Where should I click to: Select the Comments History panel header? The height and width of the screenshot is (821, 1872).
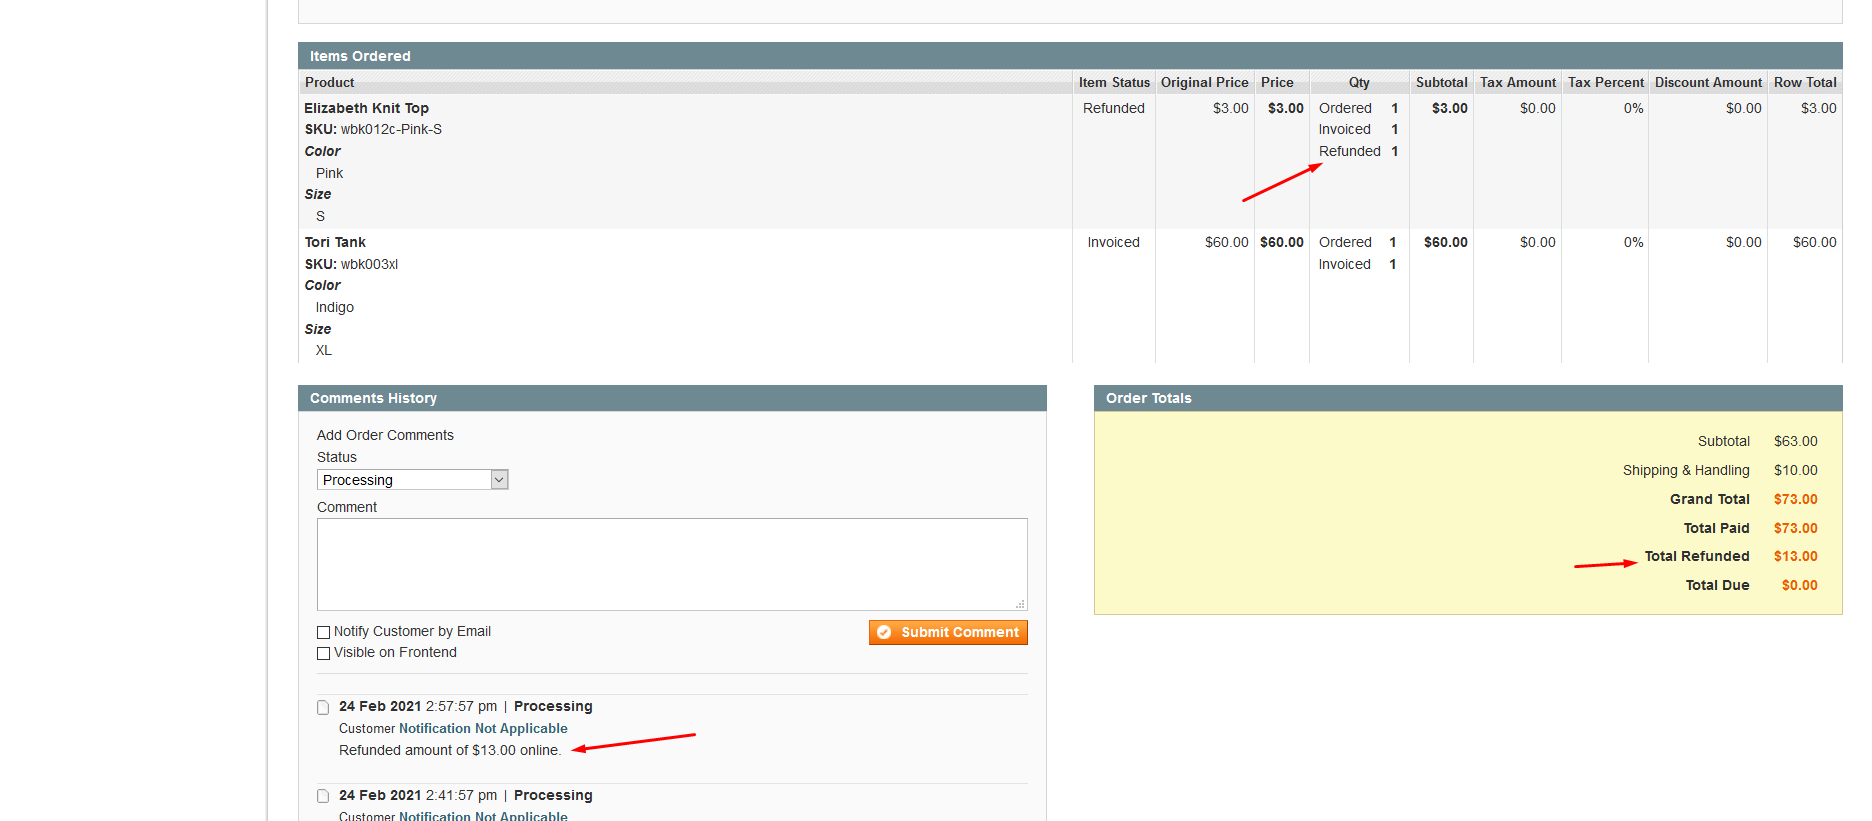pyautogui.click(x=373, y=398)
